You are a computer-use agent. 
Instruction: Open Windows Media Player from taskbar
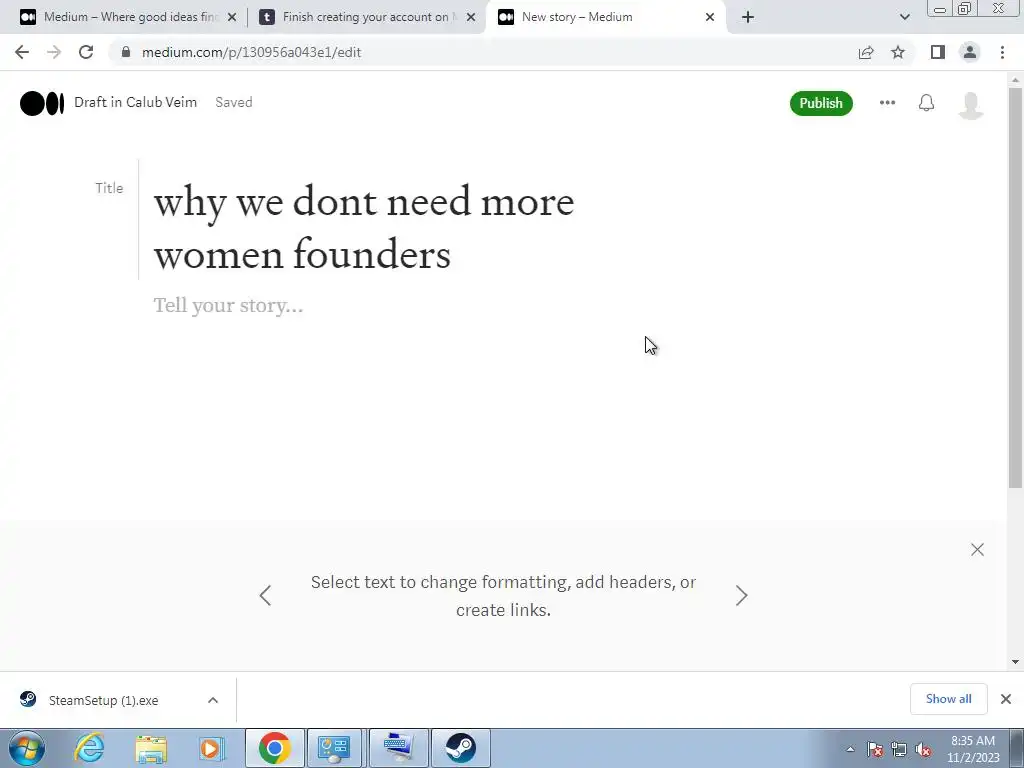pyautogui.click(x=212, y=748)
